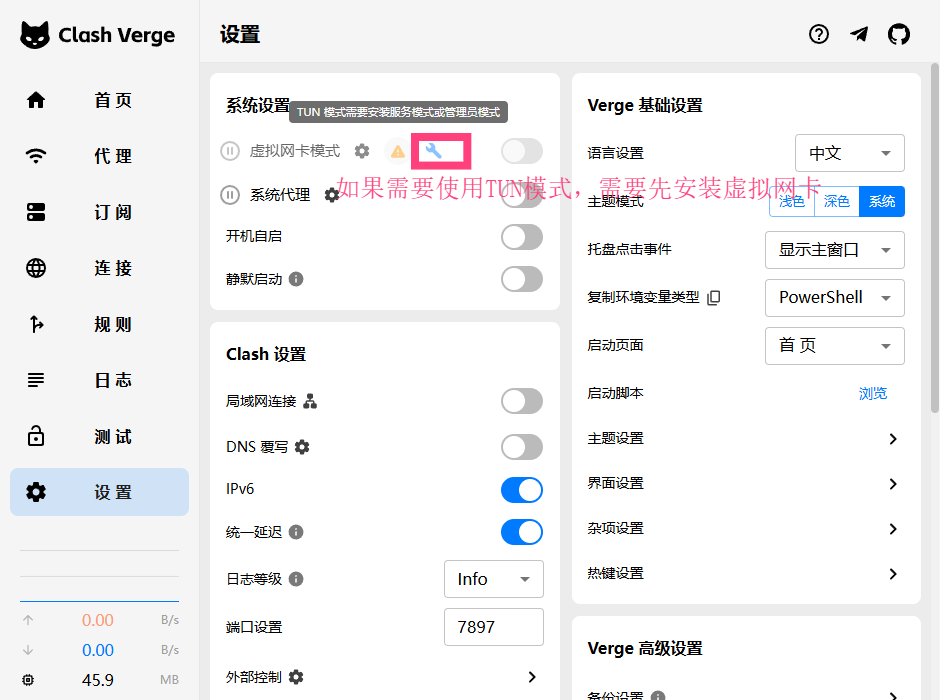Viewport: 940px width, 700px height.
Task: Select 浅色 theme mode
Action: point(791,201)
